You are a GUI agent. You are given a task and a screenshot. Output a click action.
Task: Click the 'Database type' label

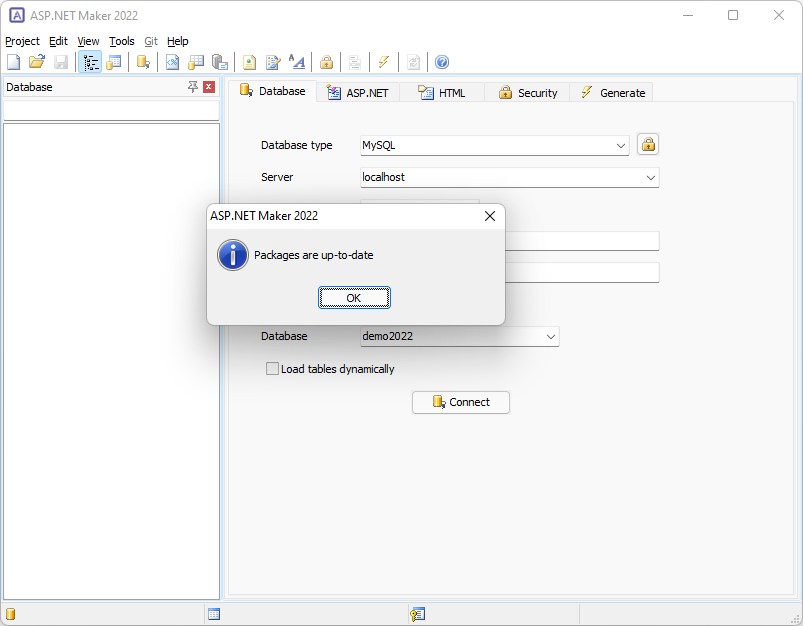(297, 145)
